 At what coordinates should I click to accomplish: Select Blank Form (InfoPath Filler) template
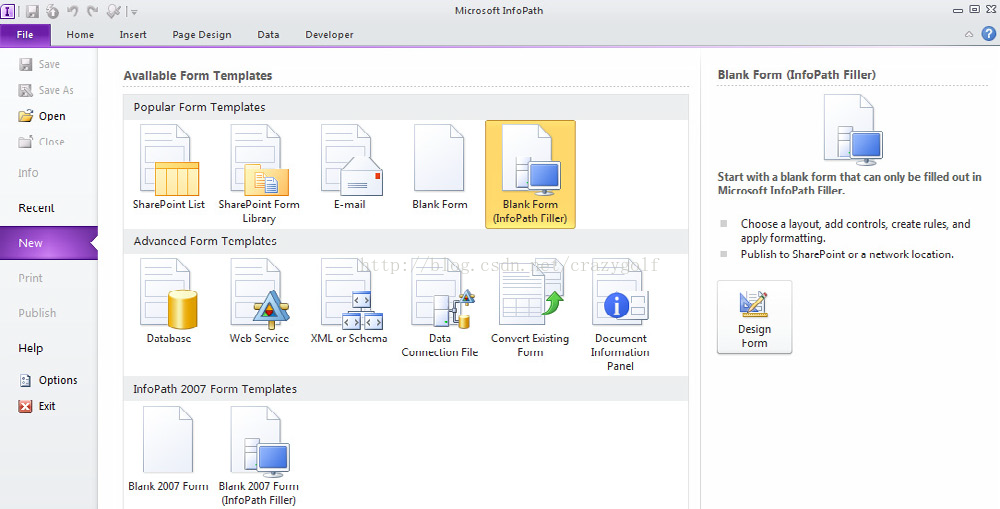(x=530, y=174)
